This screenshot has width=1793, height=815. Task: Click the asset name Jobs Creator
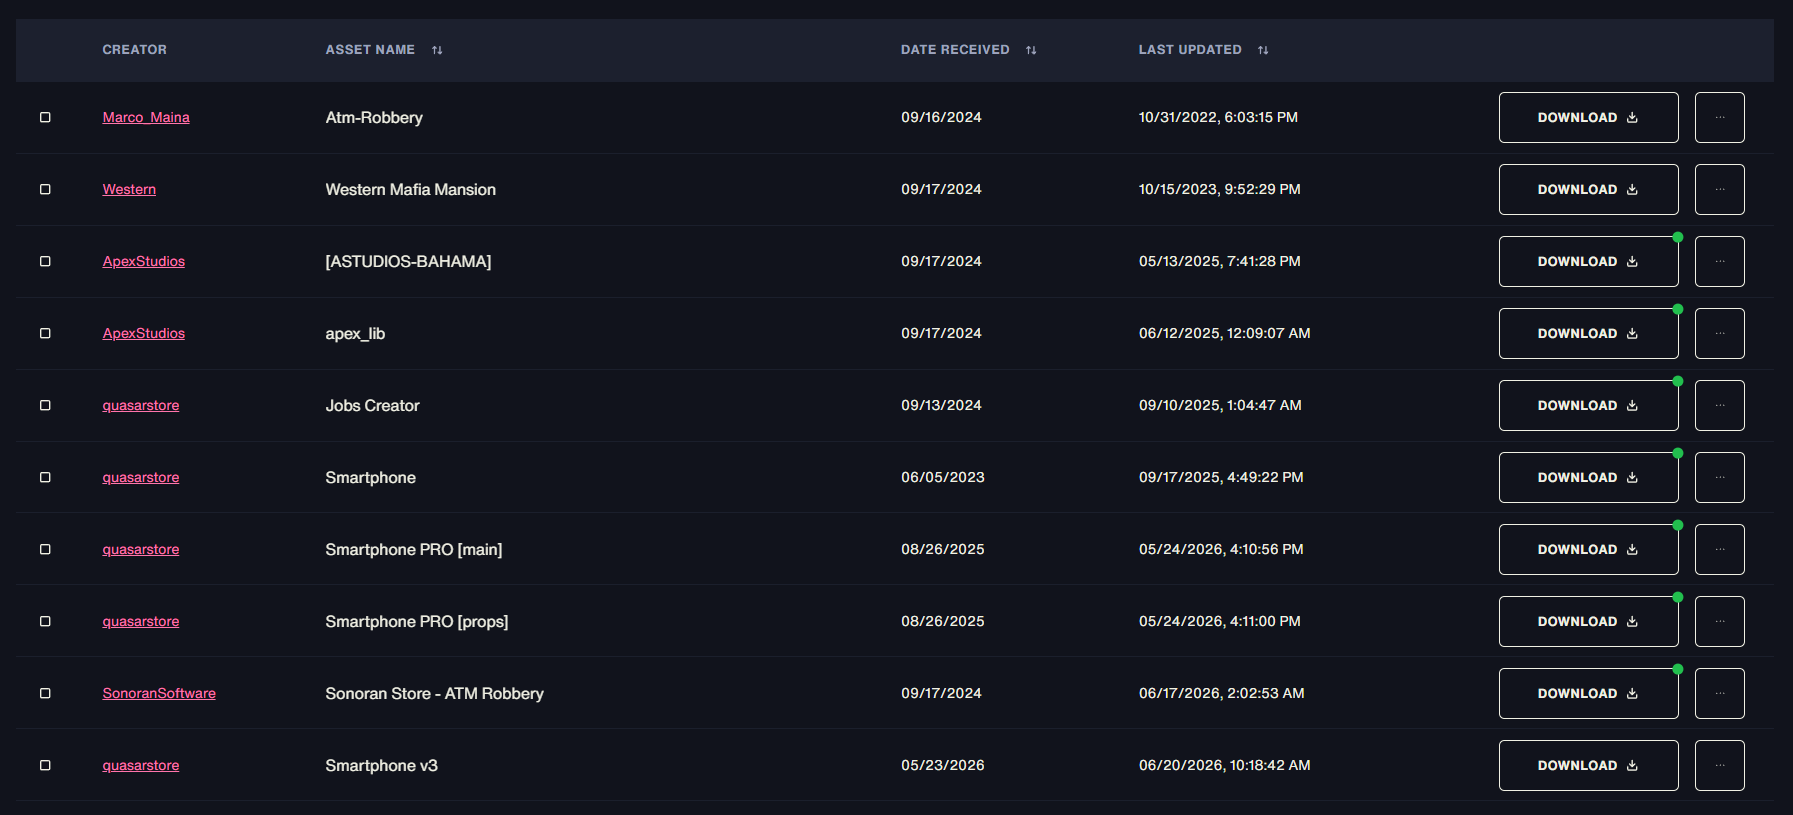click(372, 405)
